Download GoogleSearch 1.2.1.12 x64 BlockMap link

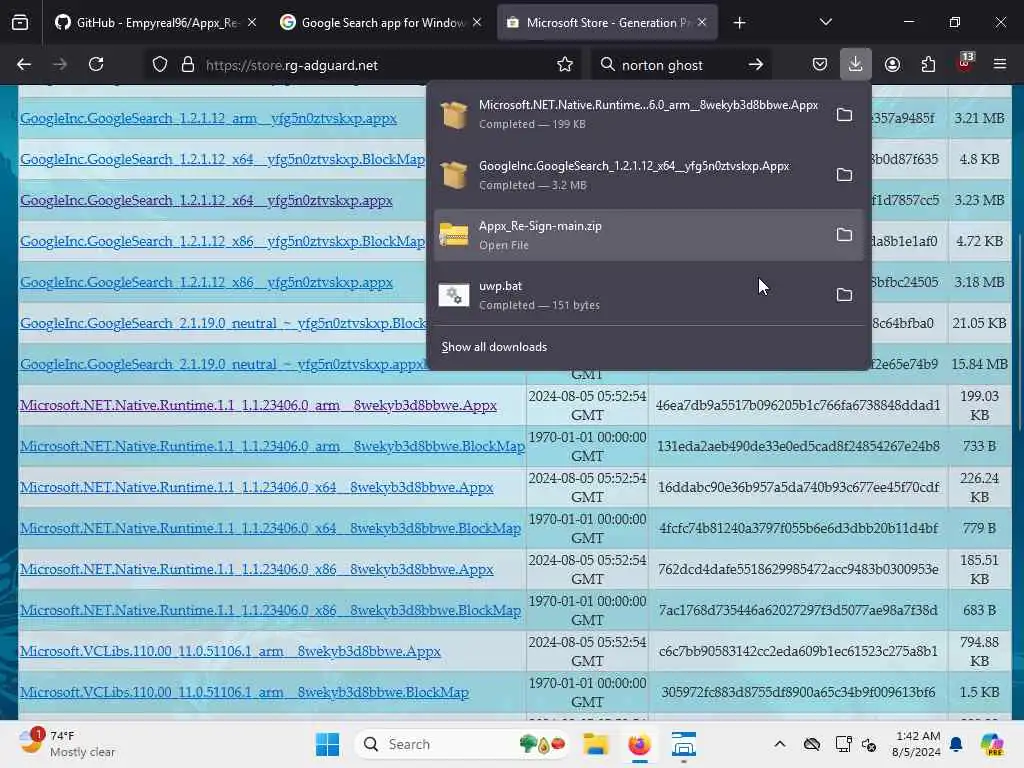click(x=223, y=160)
